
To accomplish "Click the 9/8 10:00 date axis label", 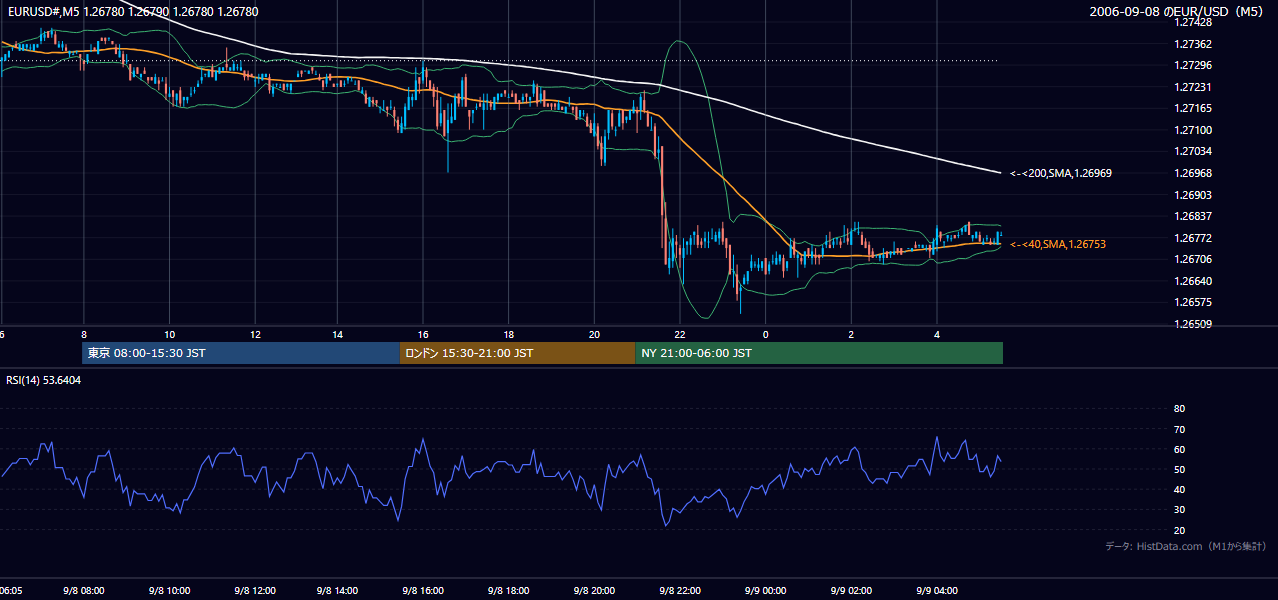I will [x=169, y=591].
